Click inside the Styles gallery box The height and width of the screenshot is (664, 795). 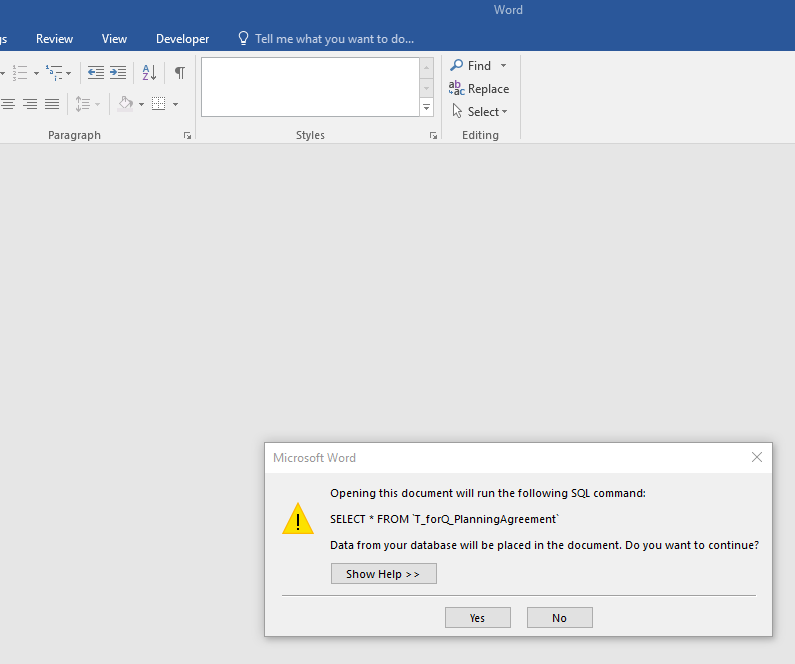(310, 87)
